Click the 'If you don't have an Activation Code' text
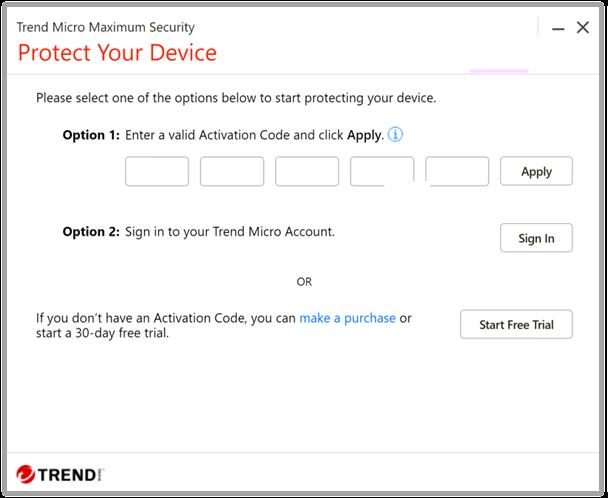608x498 pixels. 166,318
